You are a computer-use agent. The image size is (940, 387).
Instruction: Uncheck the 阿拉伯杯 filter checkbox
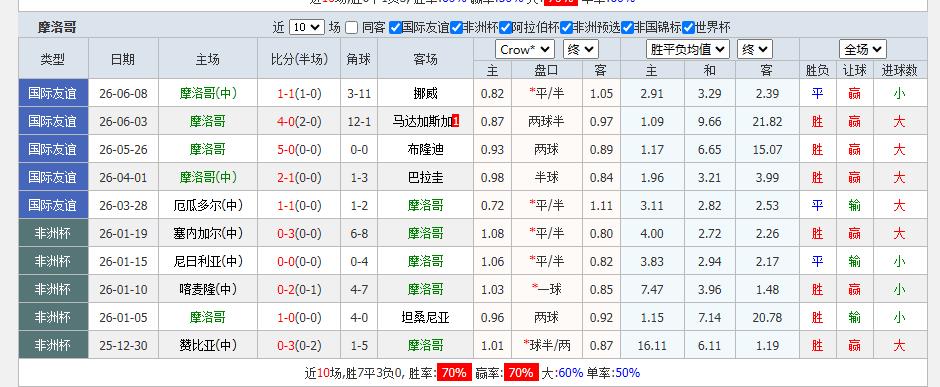[x=505, y=28]
